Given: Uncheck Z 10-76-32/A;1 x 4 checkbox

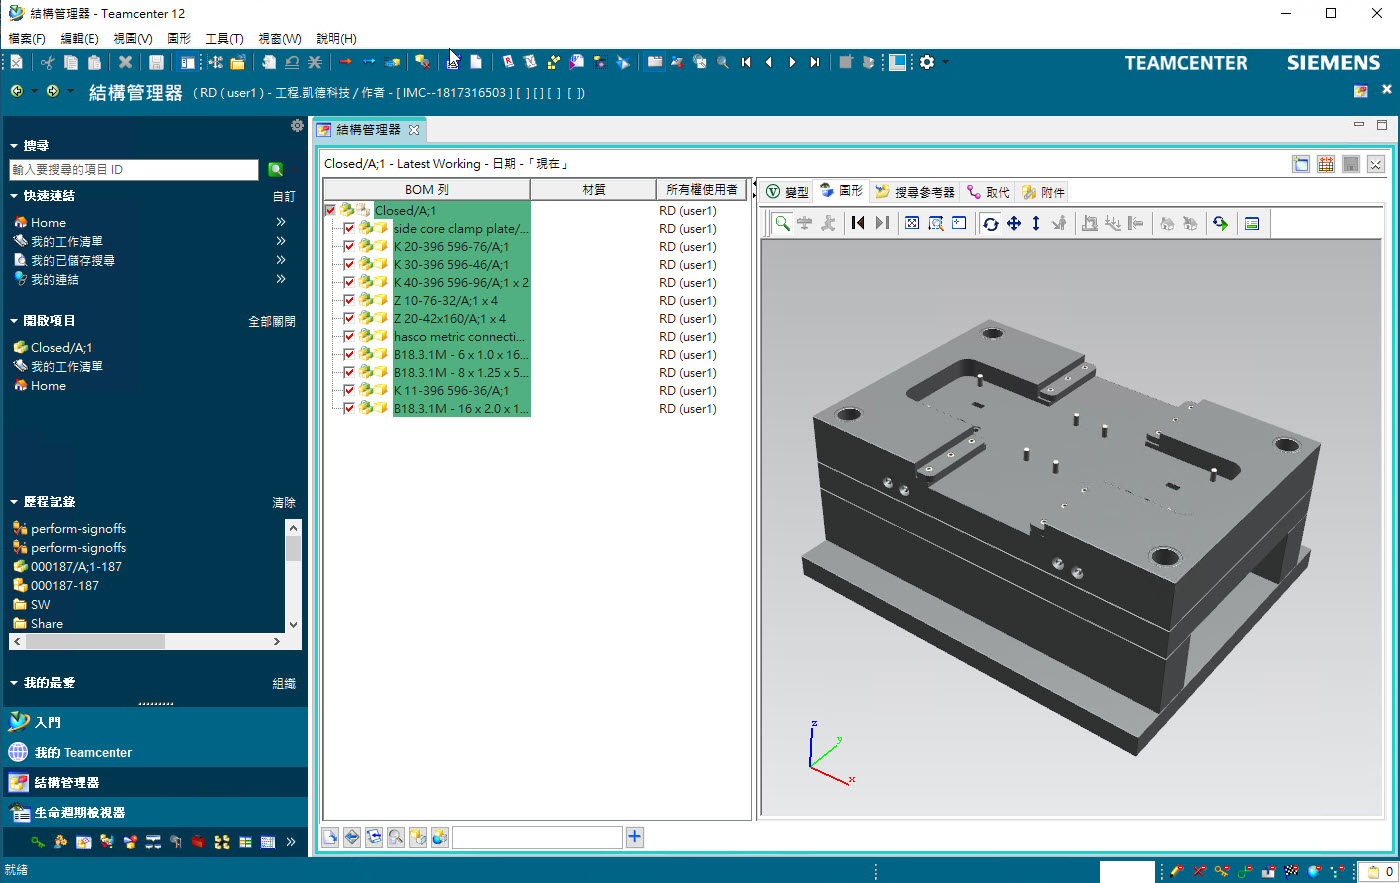Looking at the screenshot, I should [349, 301].
